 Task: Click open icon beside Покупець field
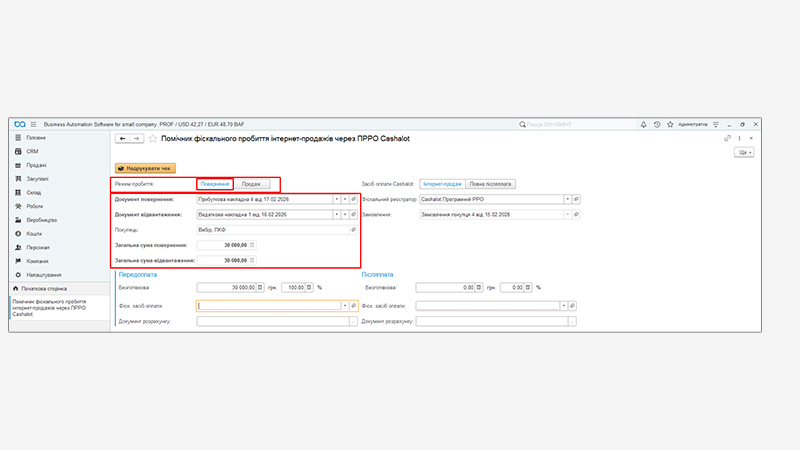pos(353,229)
